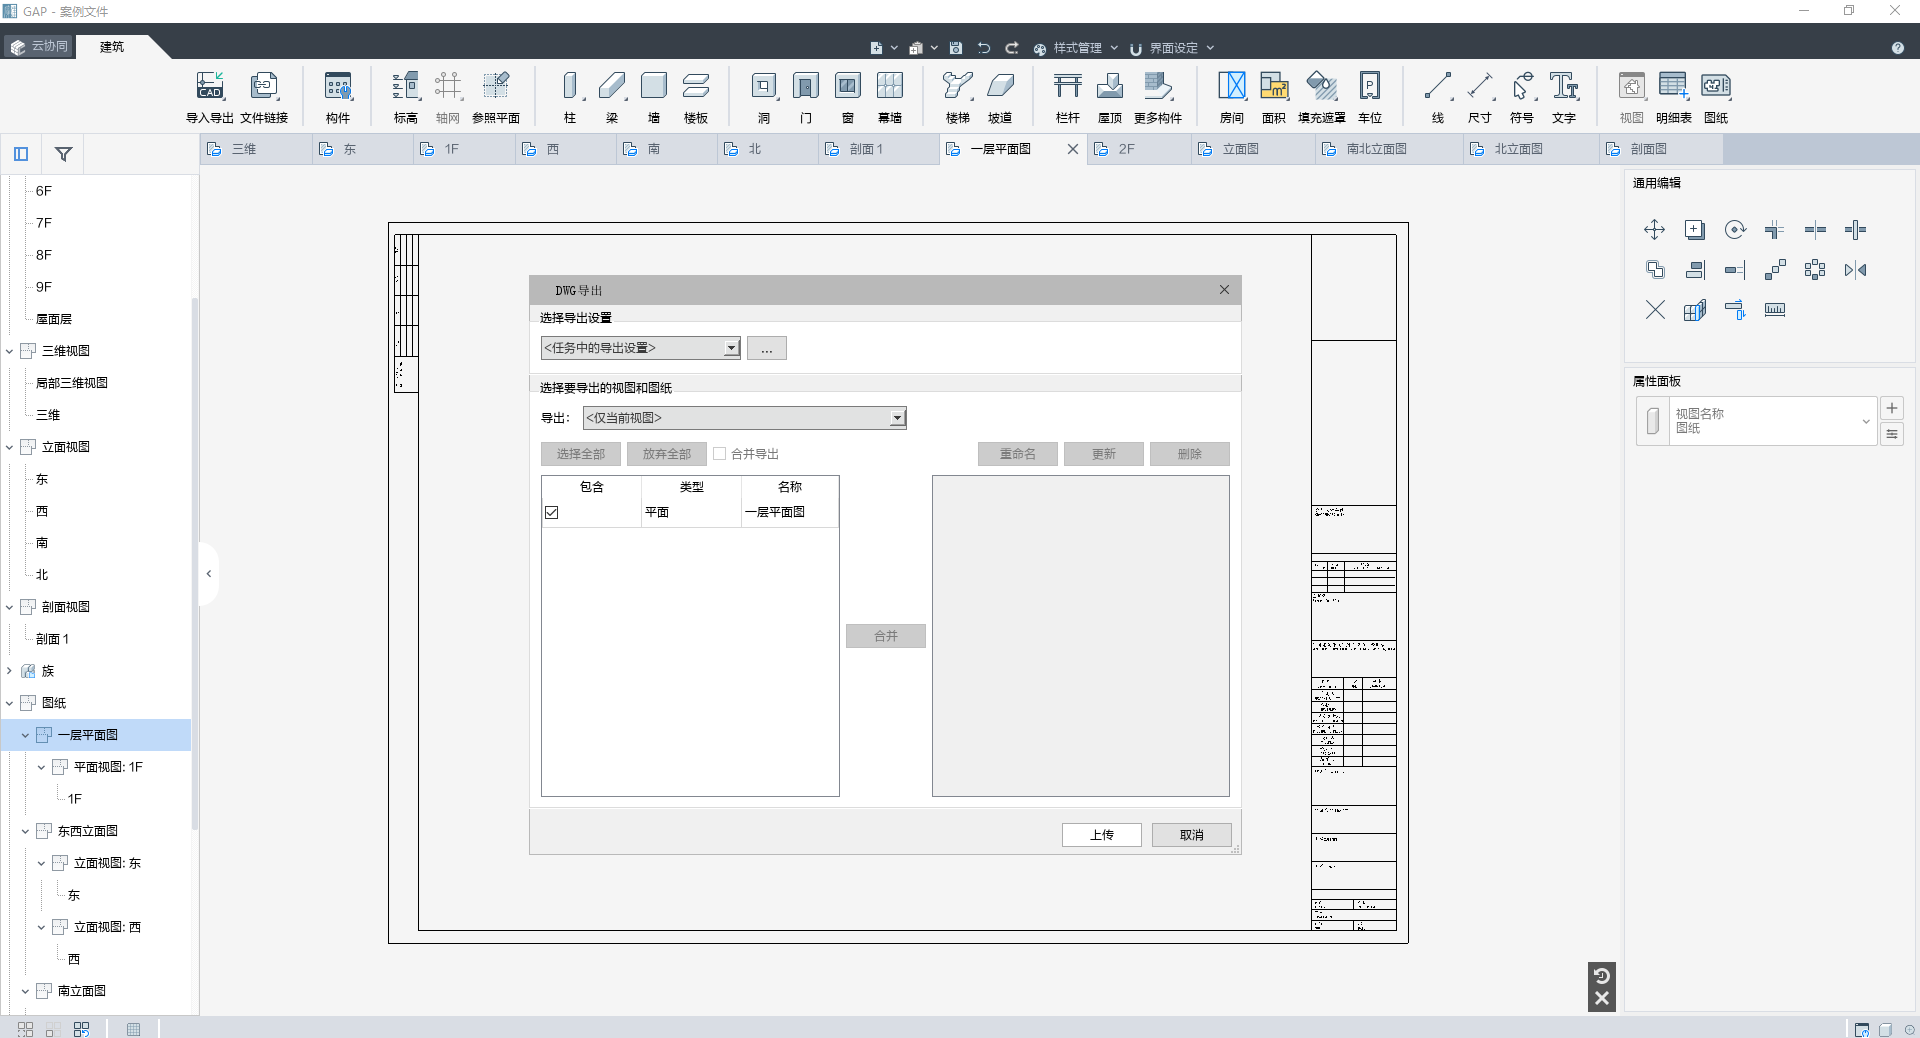Collapse the 剖面视图 tree node
This screenshot has height=1038, width=1920.
[x=9, y=607]
